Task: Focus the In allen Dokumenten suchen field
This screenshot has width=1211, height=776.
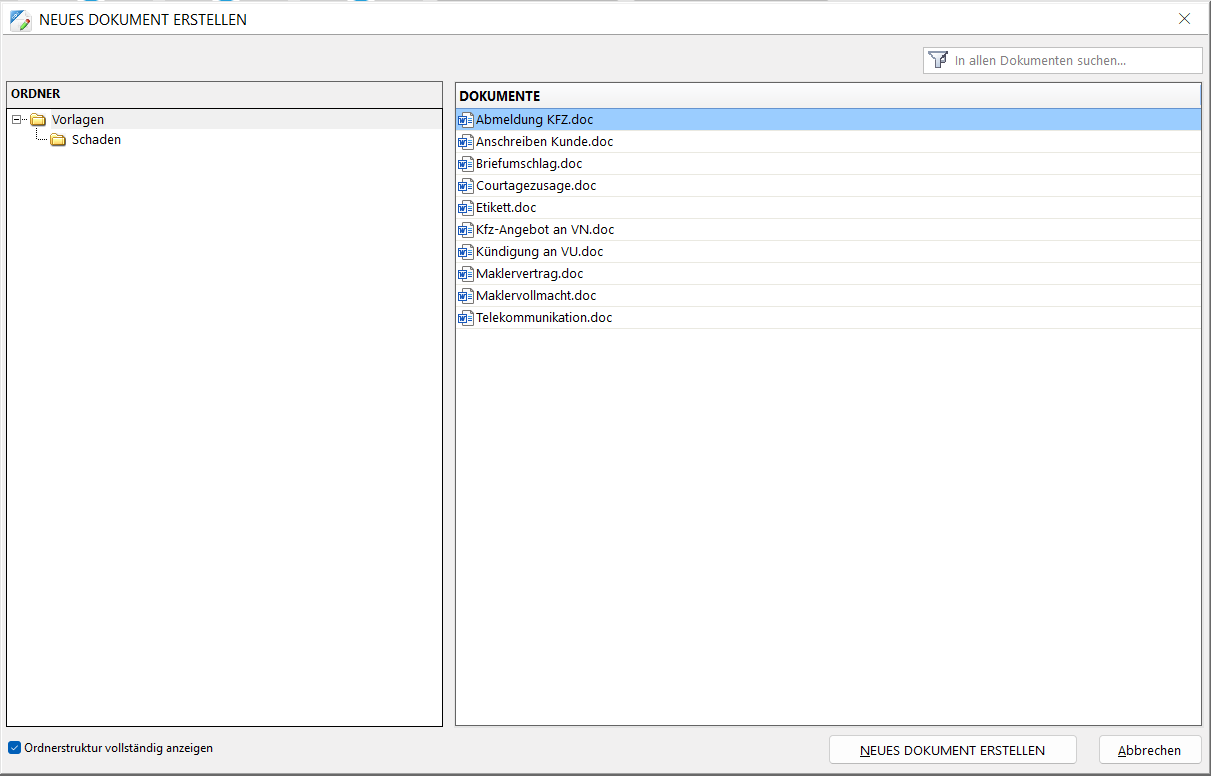Action: click(x=1073, y=61)
